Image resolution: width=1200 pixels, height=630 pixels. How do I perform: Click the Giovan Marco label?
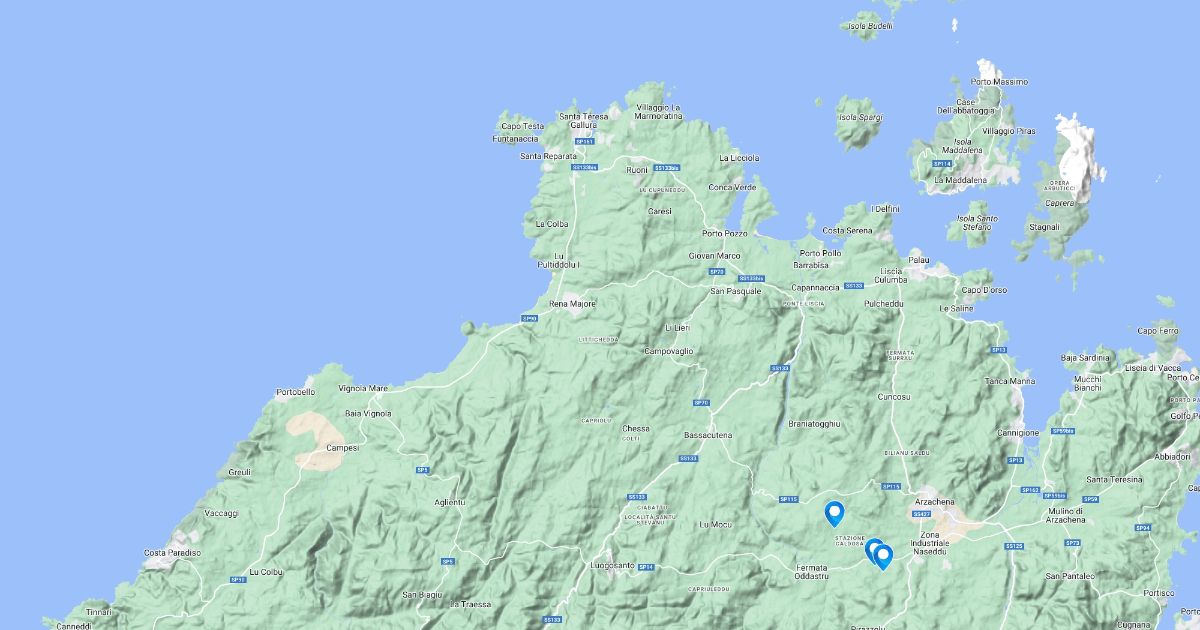[715, 256]
